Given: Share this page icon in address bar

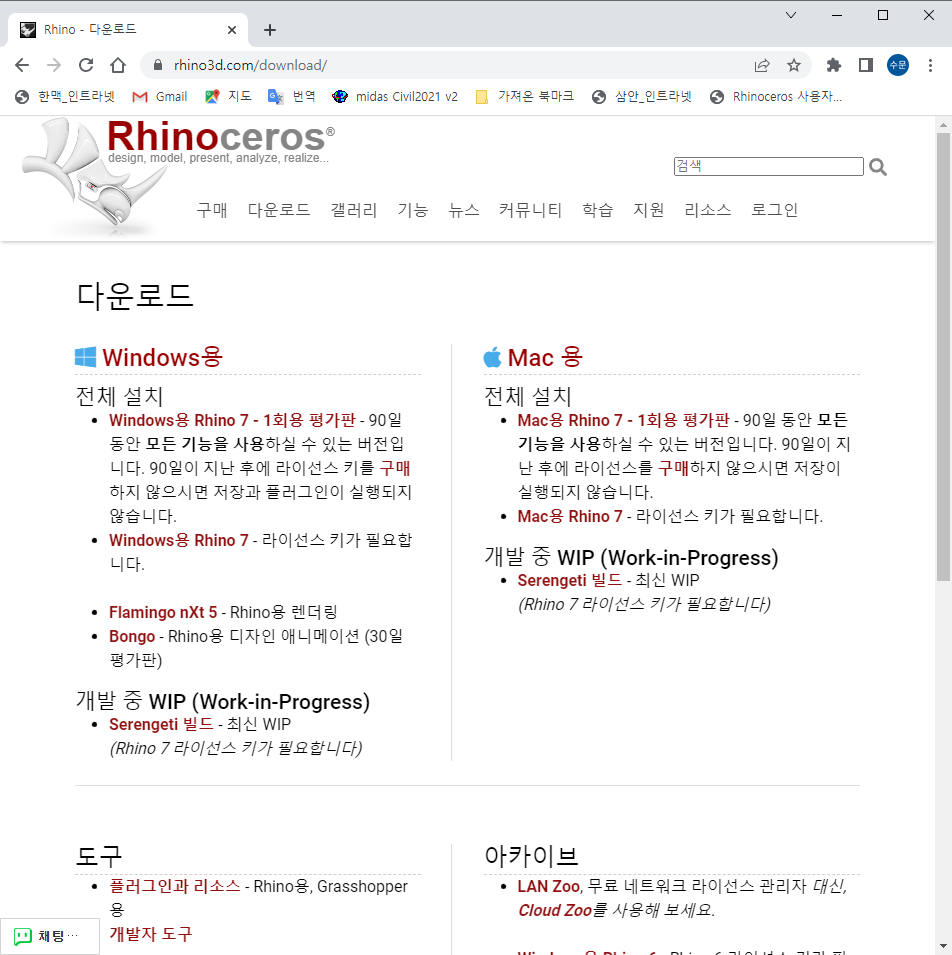Looking at the screenshot, I should 762,65.
